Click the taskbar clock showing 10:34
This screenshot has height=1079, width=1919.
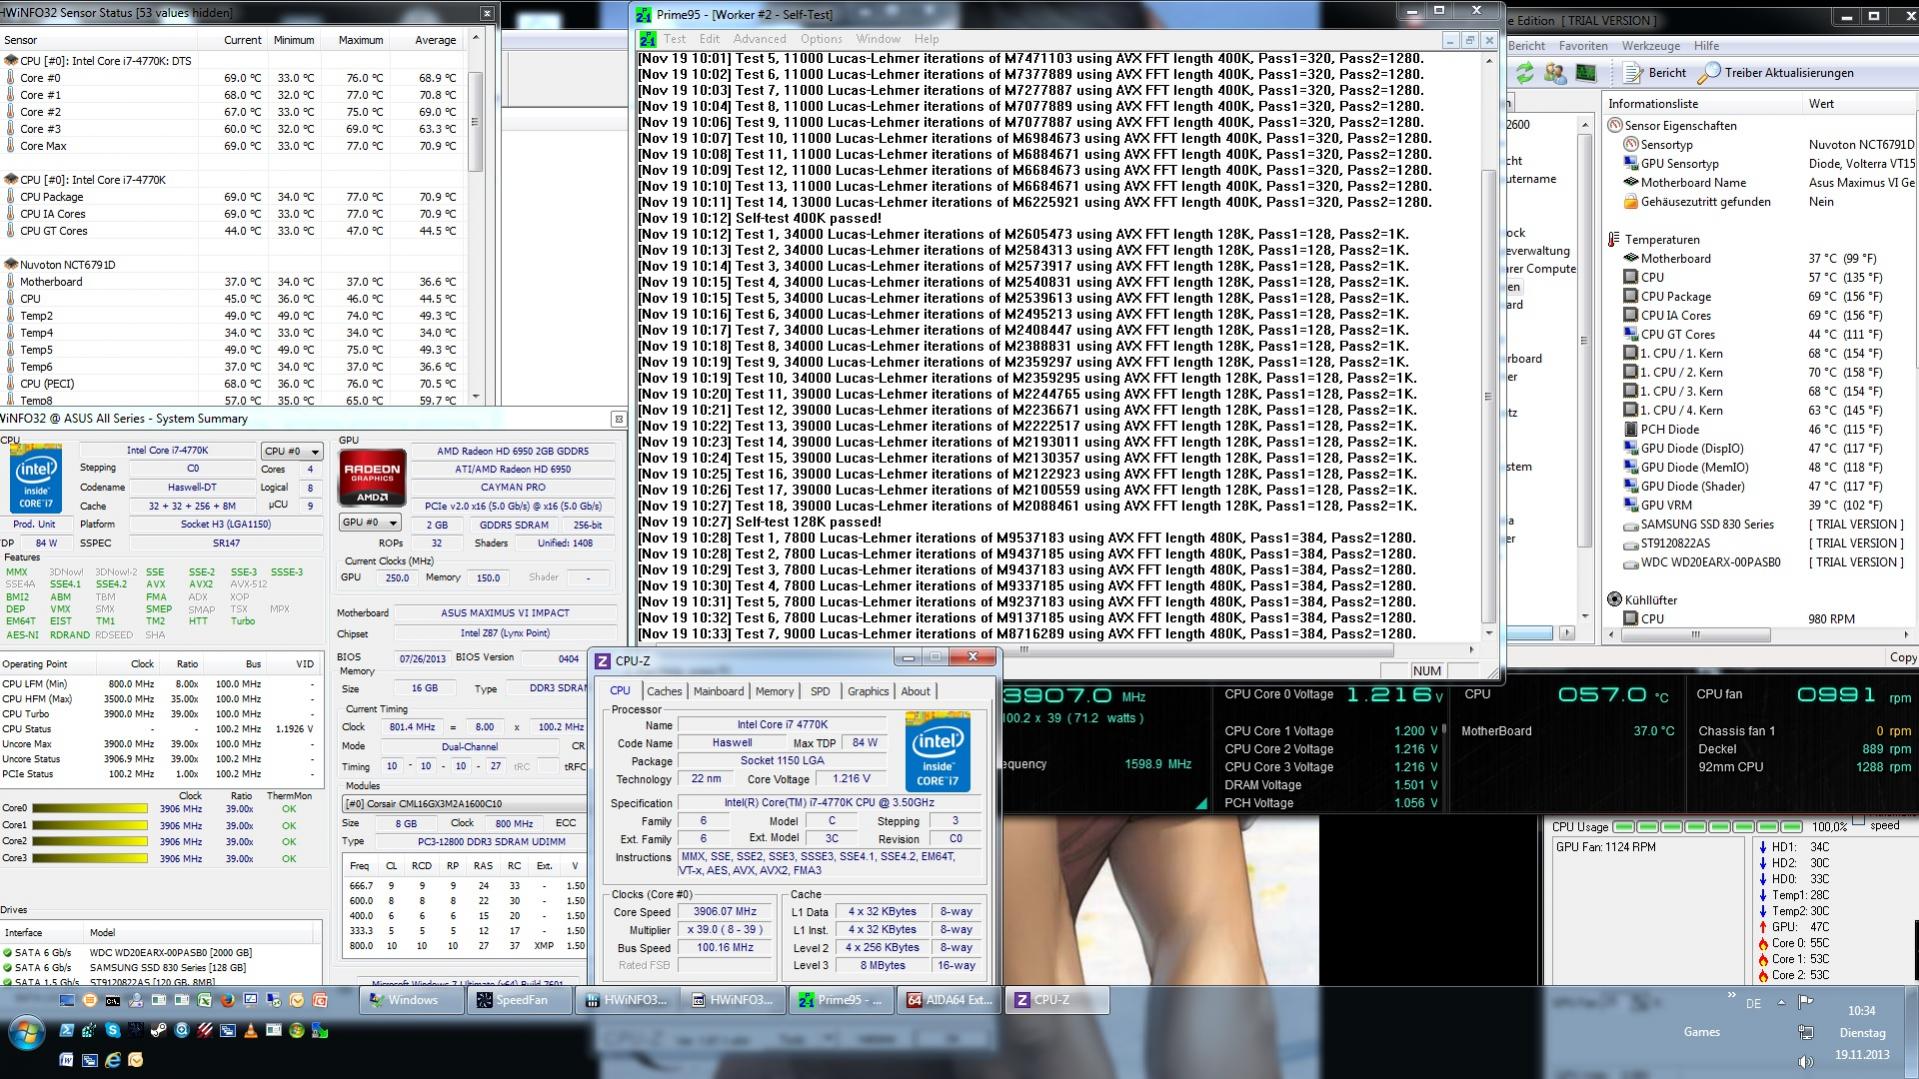(1862, 1011)
